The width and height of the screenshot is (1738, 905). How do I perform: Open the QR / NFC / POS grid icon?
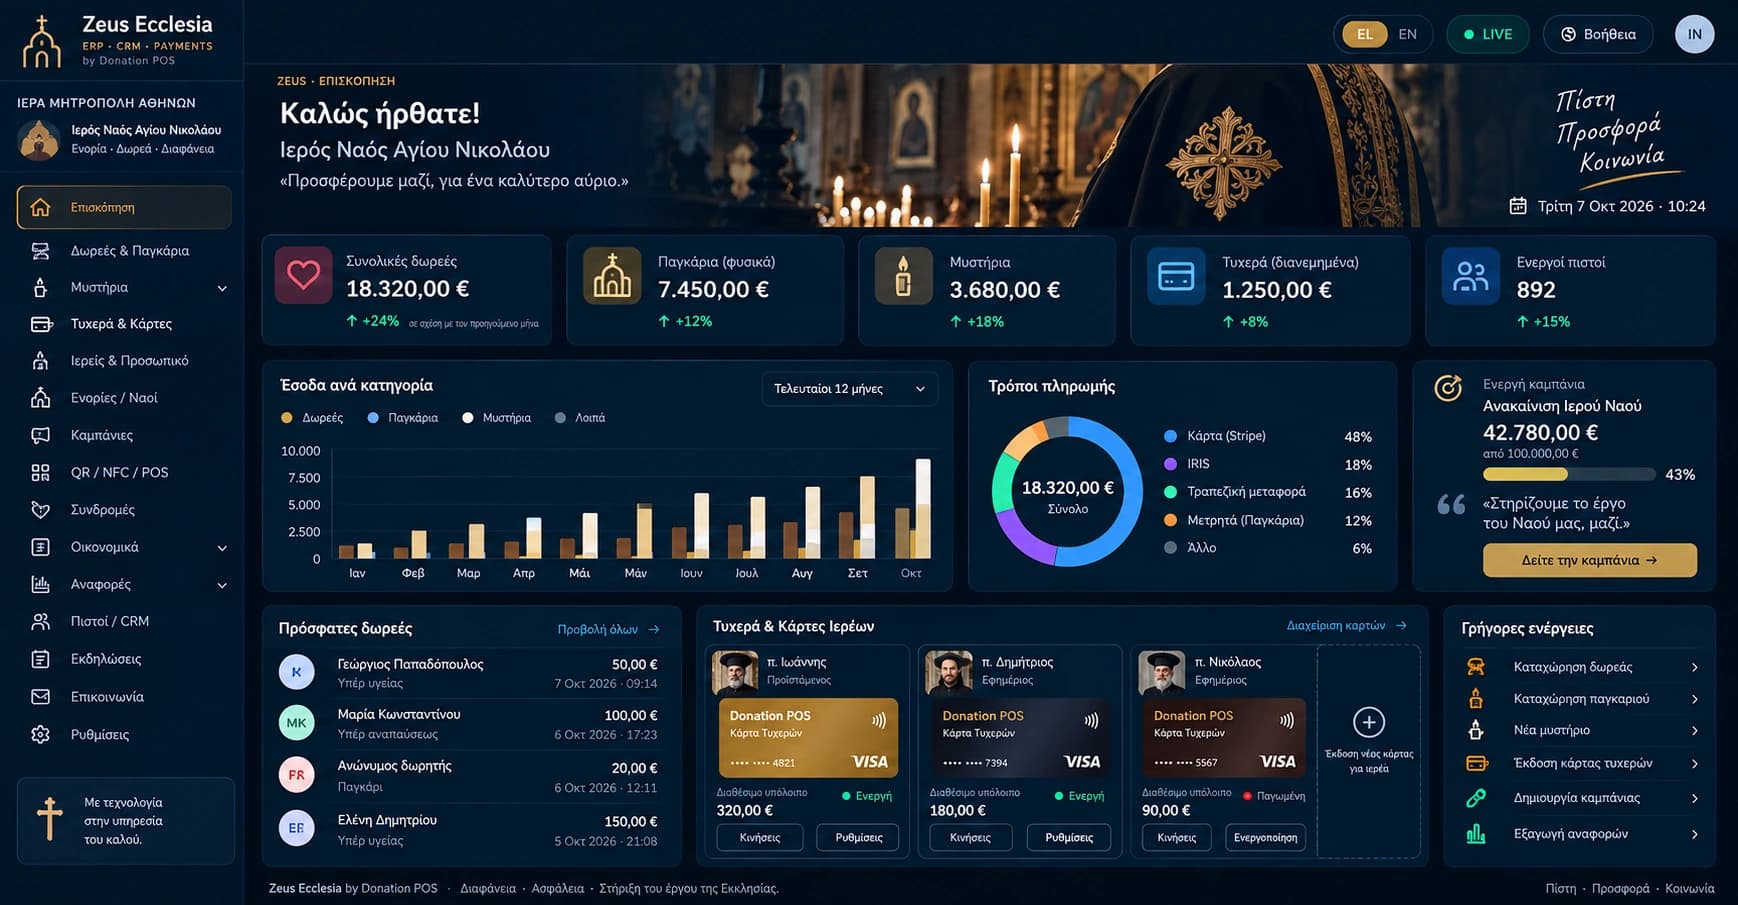coord(41,472)
